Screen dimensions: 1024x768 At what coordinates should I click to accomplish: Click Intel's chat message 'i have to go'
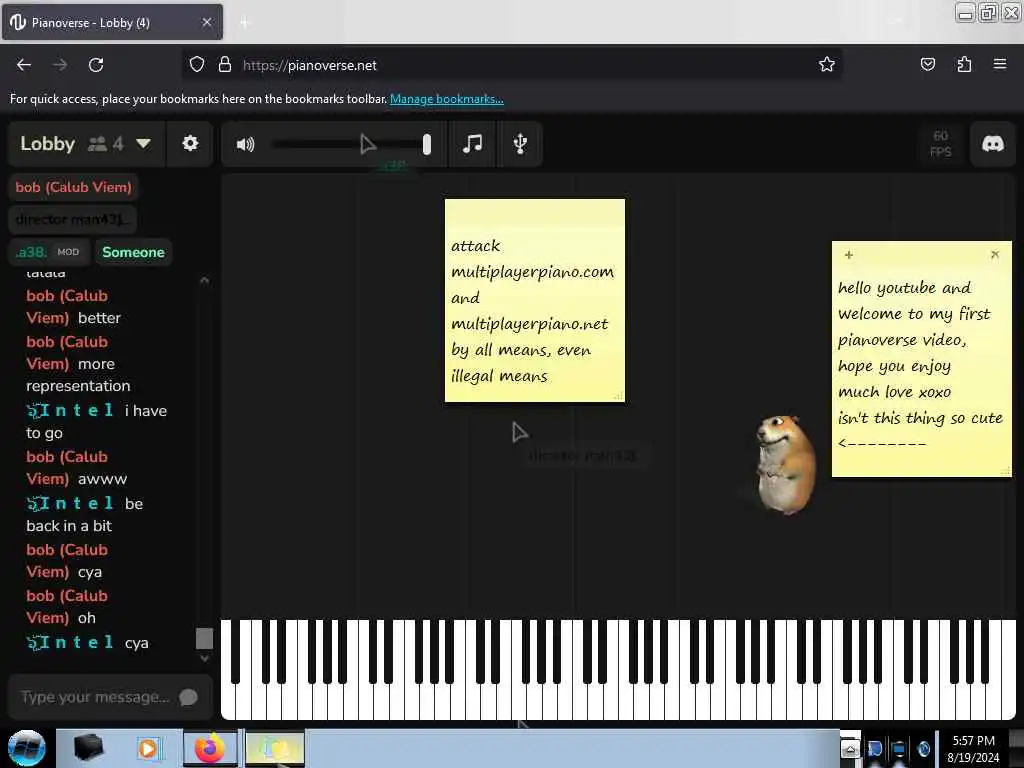(x=97, y=422)
